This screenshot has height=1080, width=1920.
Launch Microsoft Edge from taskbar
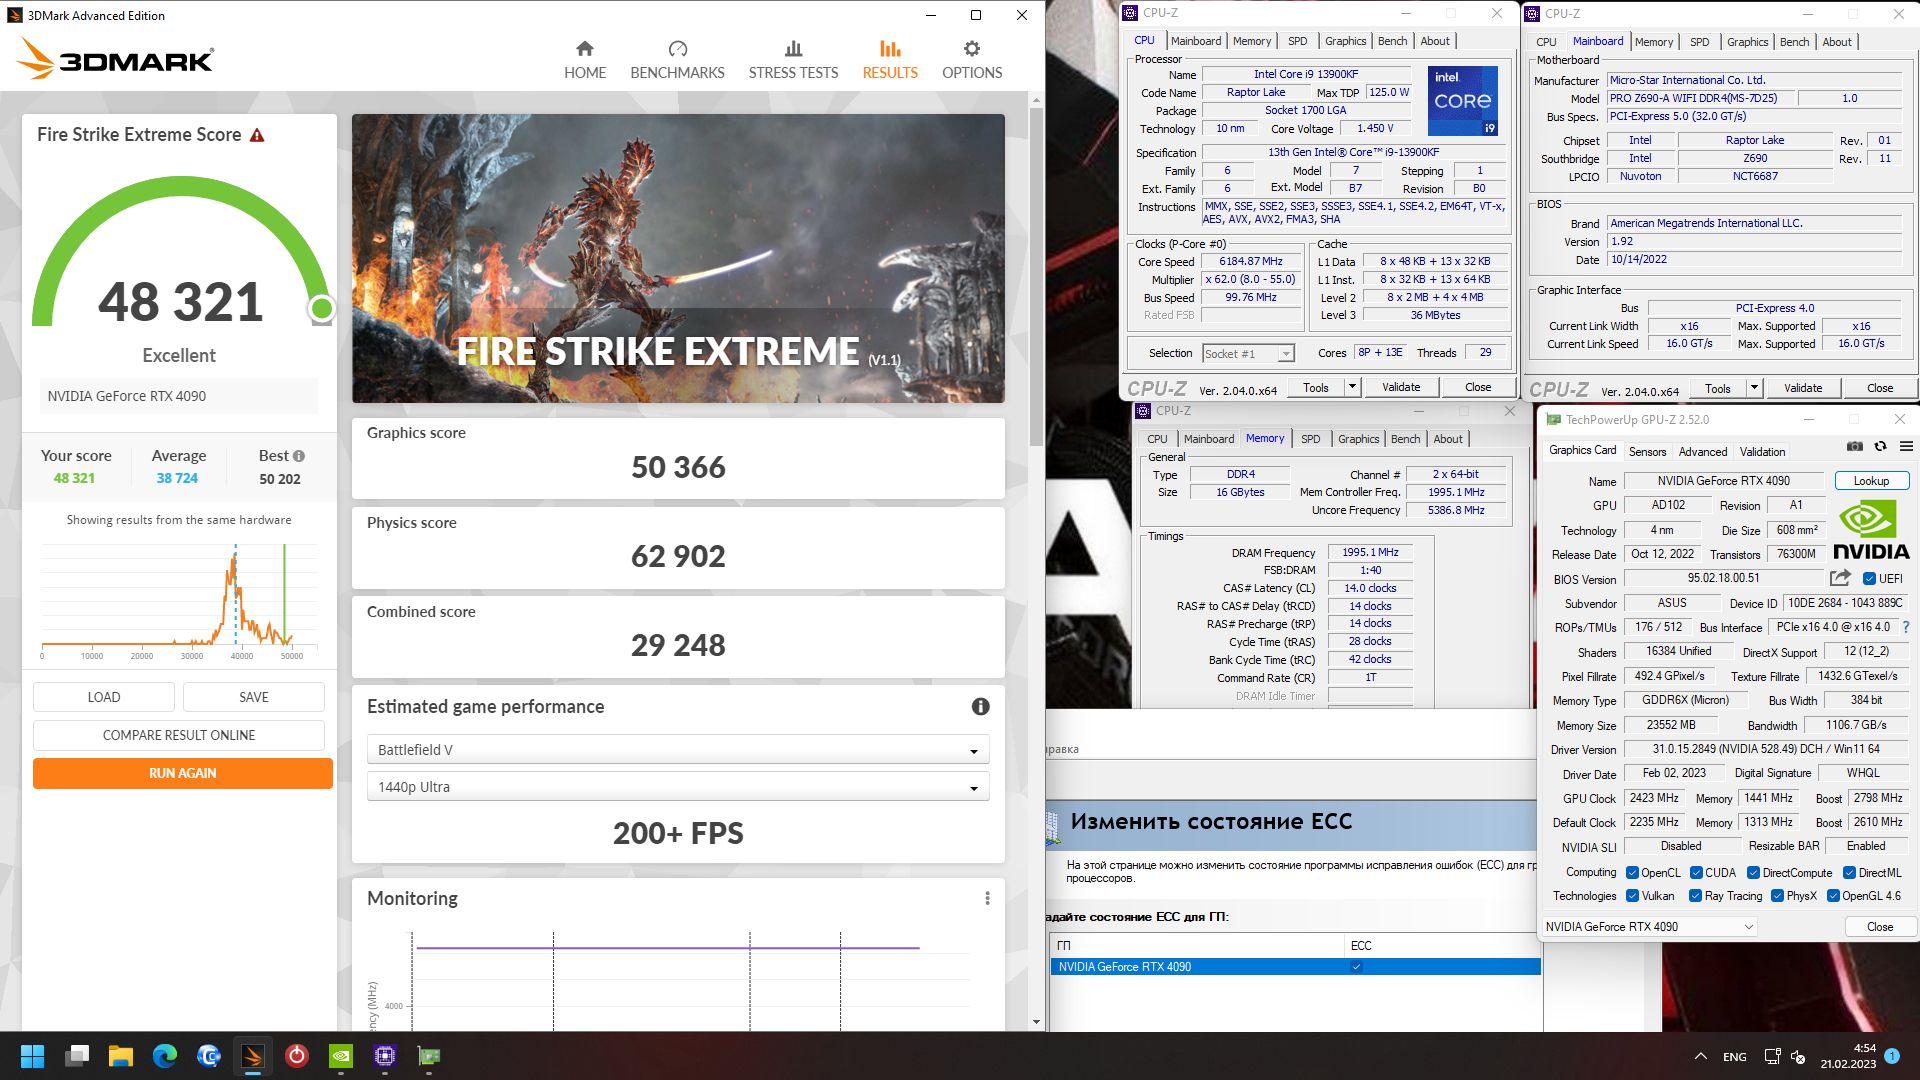(x=165, y=1056)
